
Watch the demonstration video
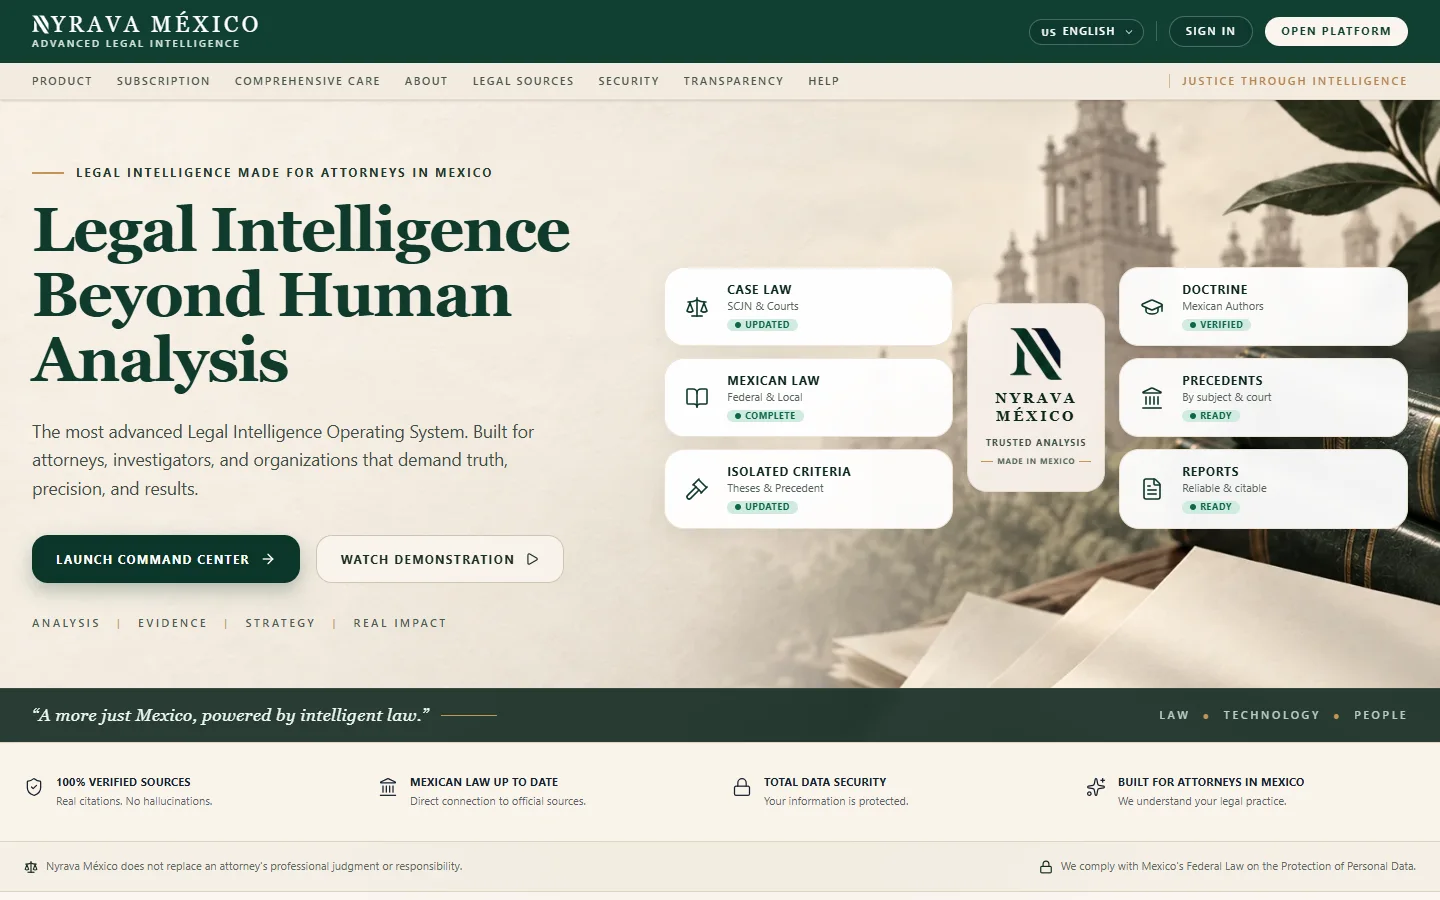440,559
